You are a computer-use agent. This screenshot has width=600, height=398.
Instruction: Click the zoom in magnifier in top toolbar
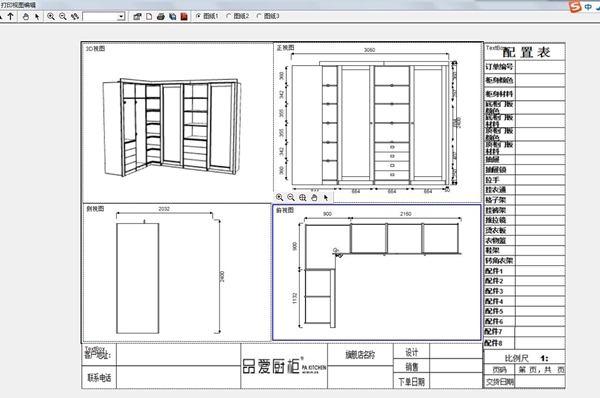51,16
